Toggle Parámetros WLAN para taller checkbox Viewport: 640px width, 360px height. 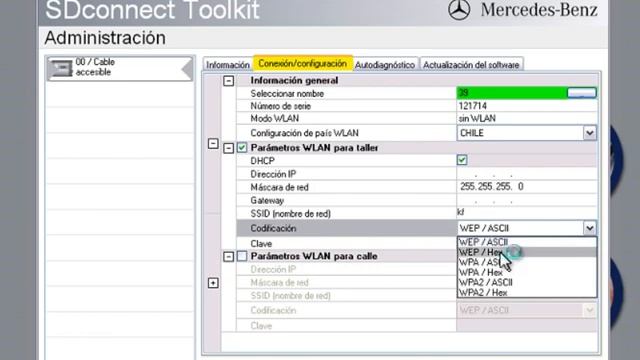pyautogui.click(x=242, y=148)
